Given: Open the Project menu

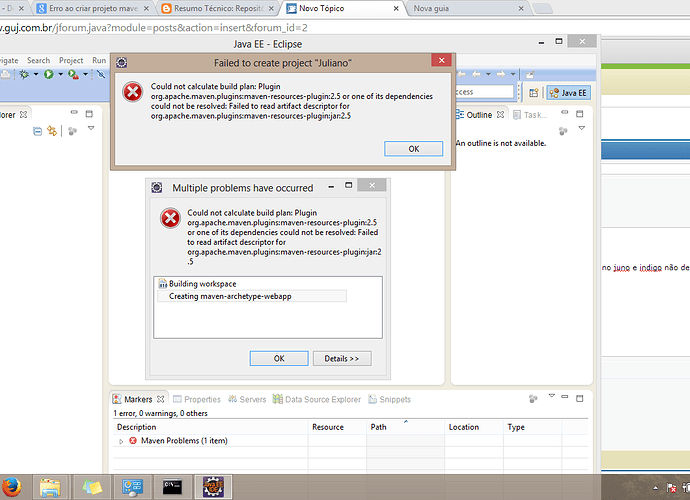Looking at the screenshot, I should [71, 60].
